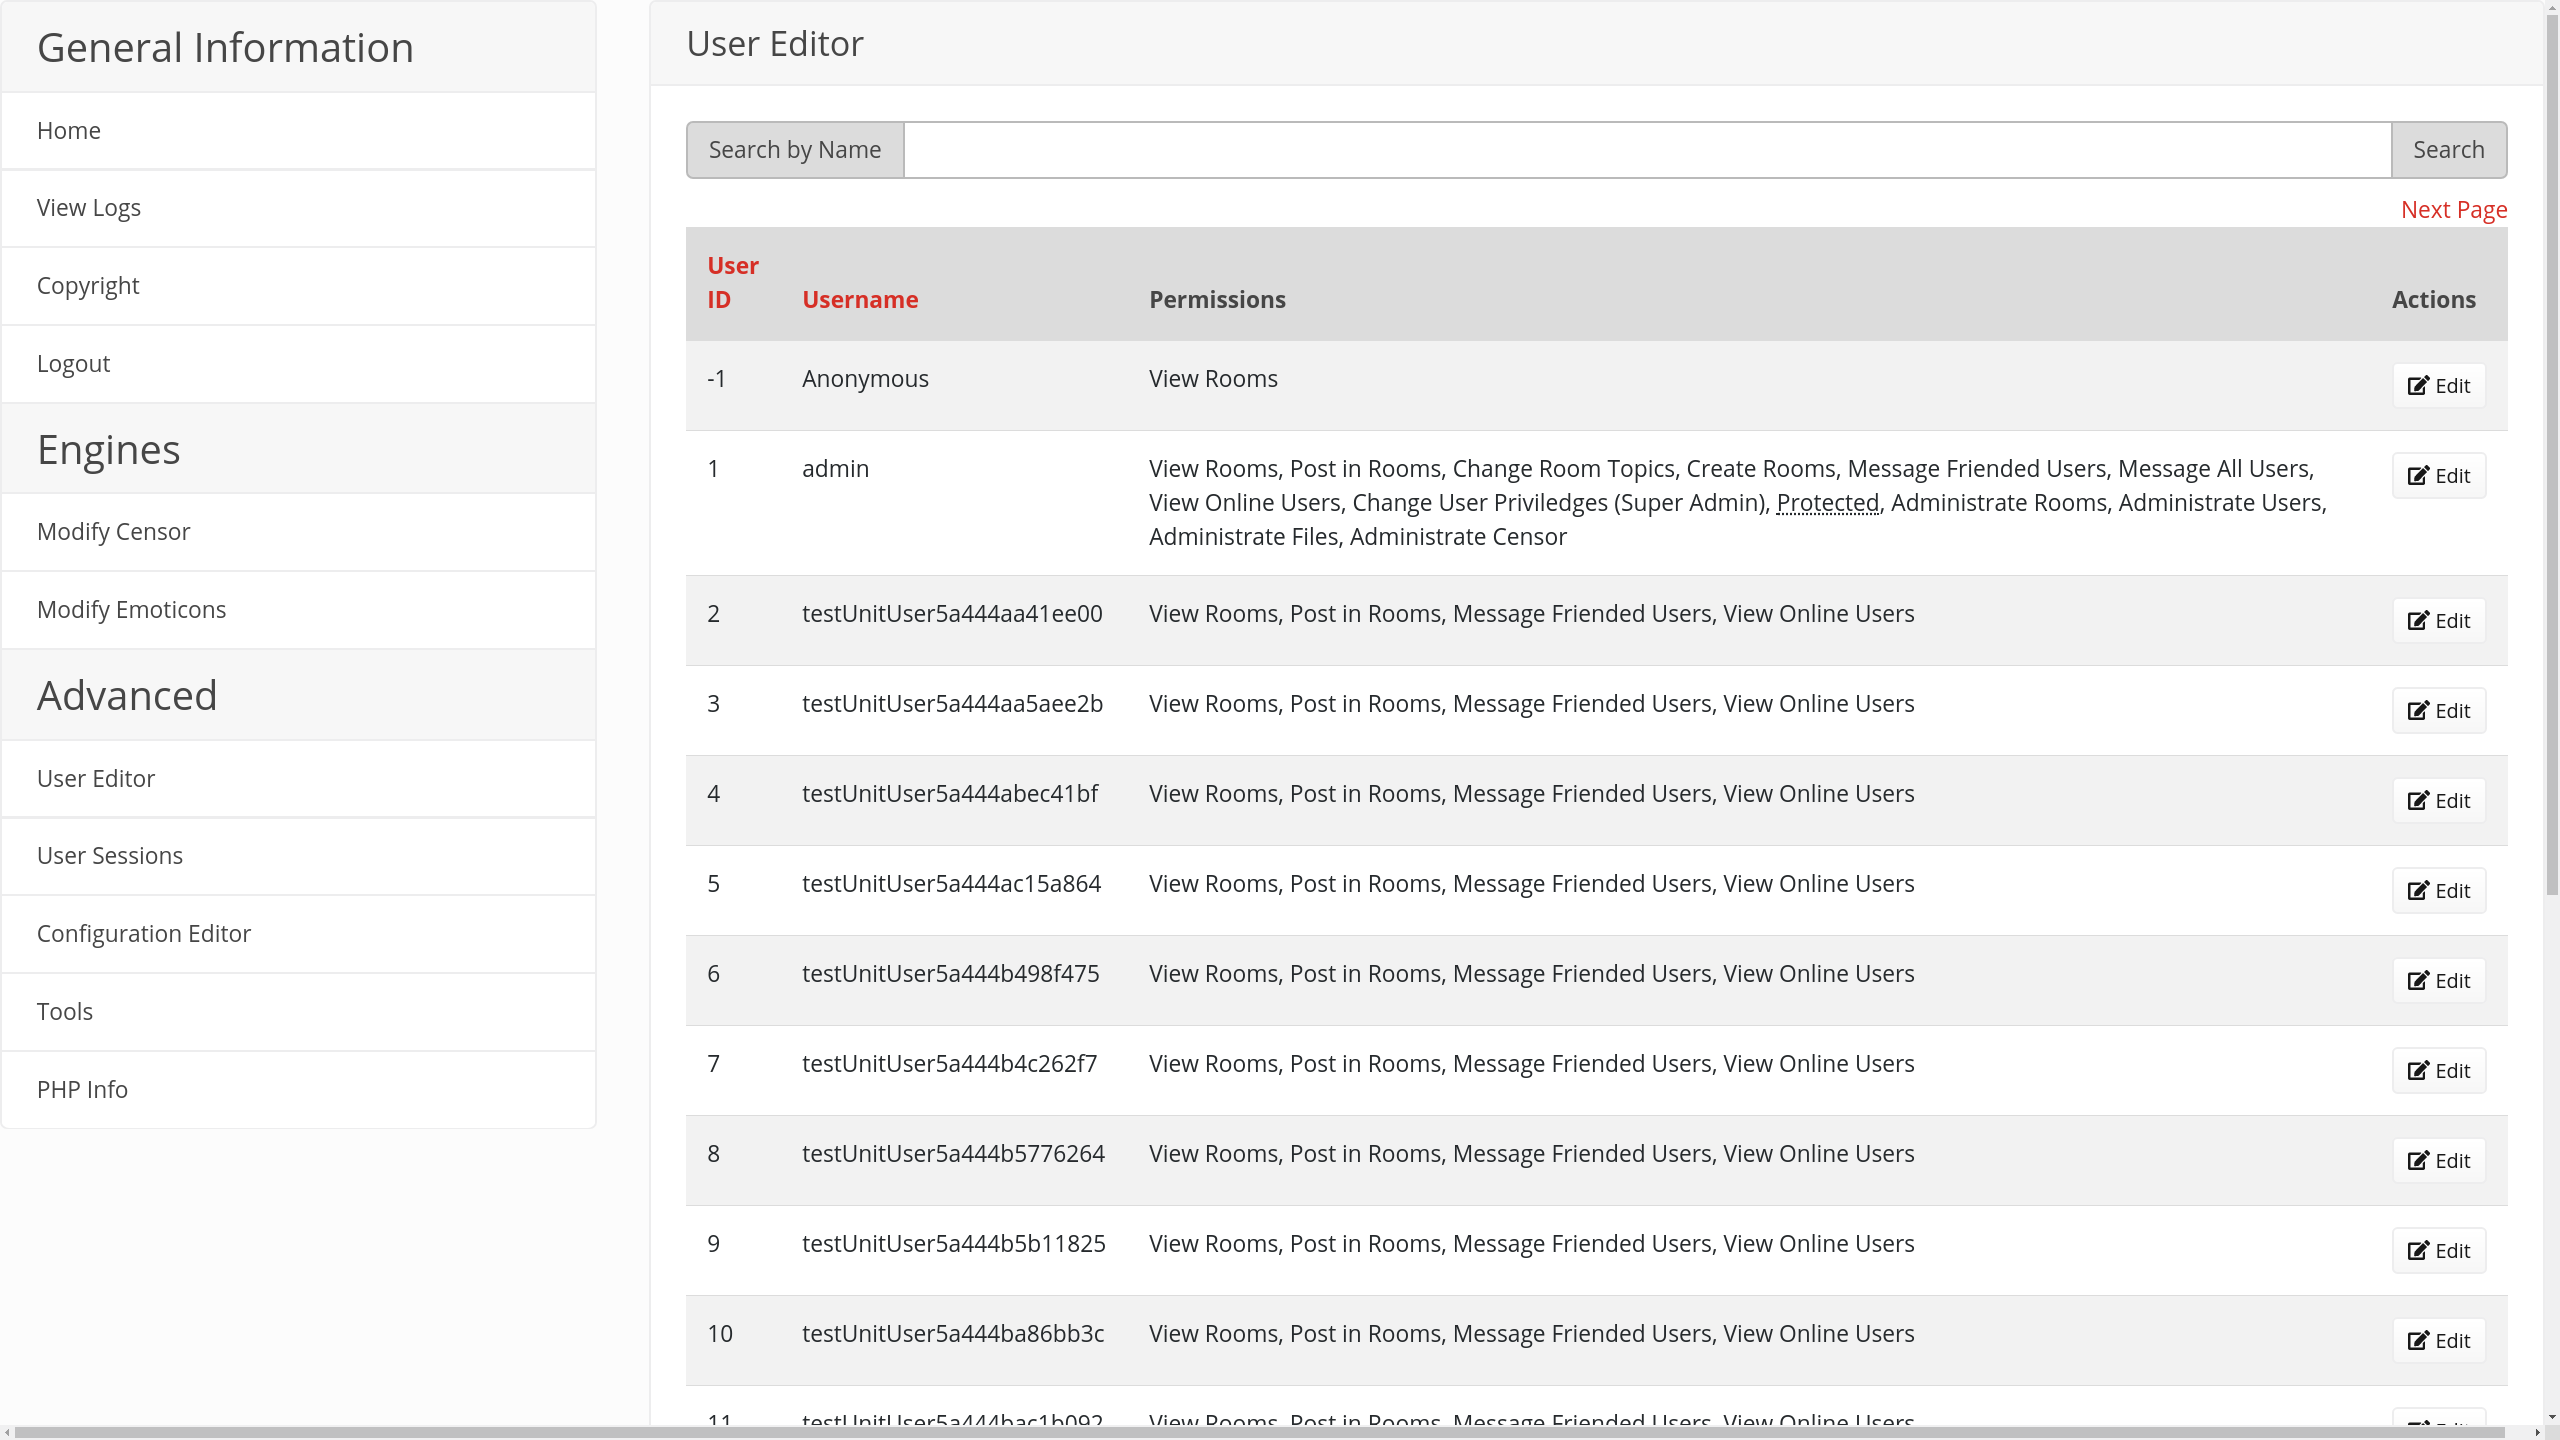The width and height of the screenshot is (2560, 1440).
Task: Open View Logs in sidebar
Action: tap(89, 208)
